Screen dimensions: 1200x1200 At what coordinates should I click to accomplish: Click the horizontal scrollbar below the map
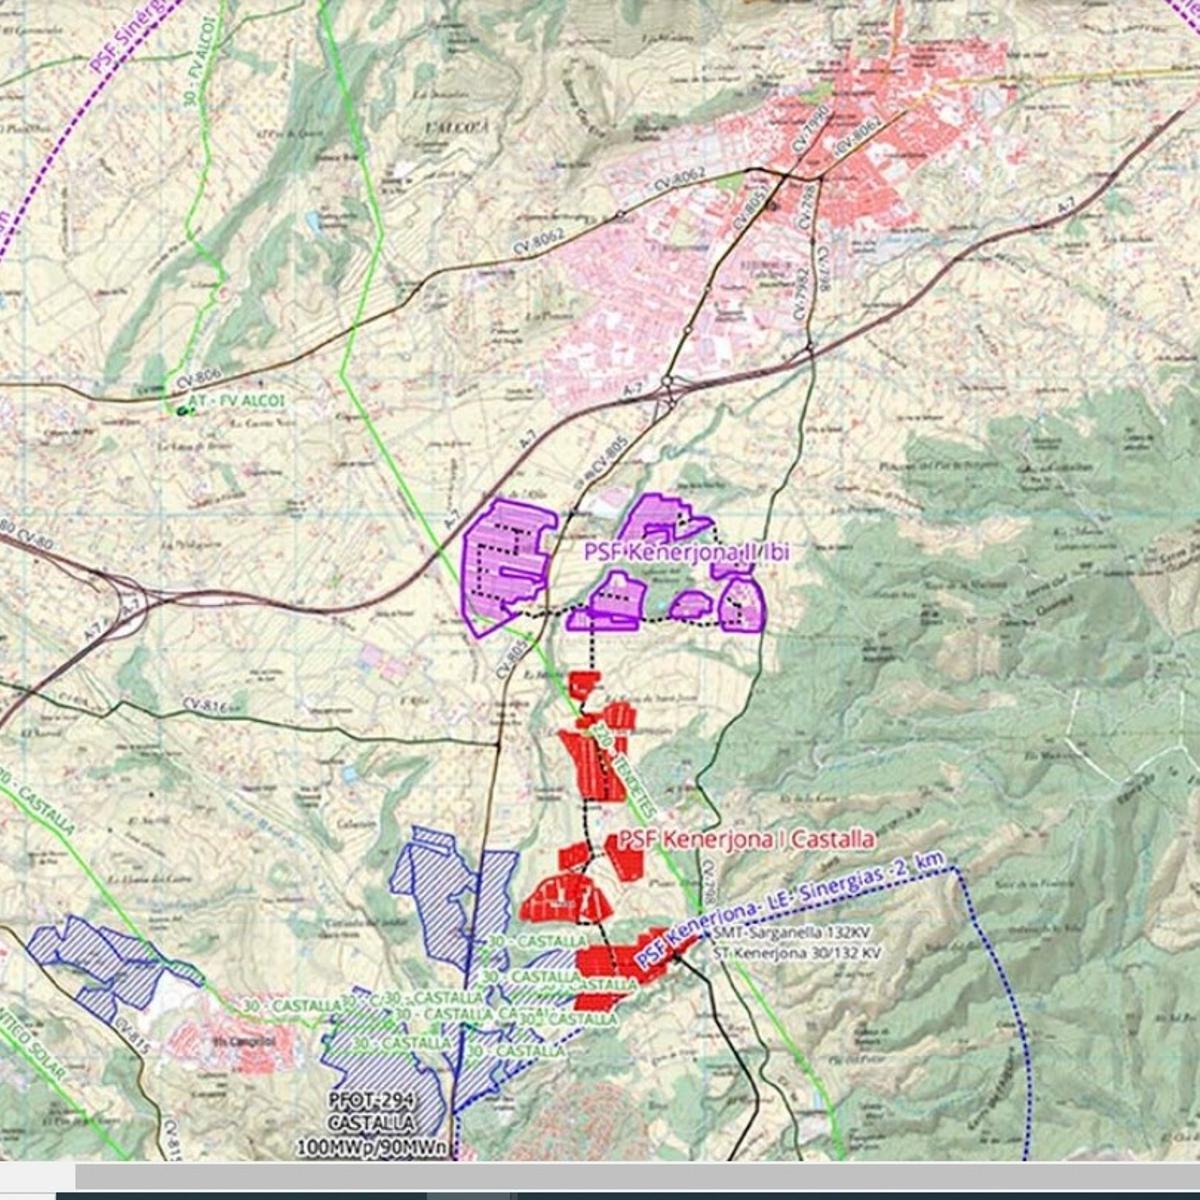tap(637, 1176)
